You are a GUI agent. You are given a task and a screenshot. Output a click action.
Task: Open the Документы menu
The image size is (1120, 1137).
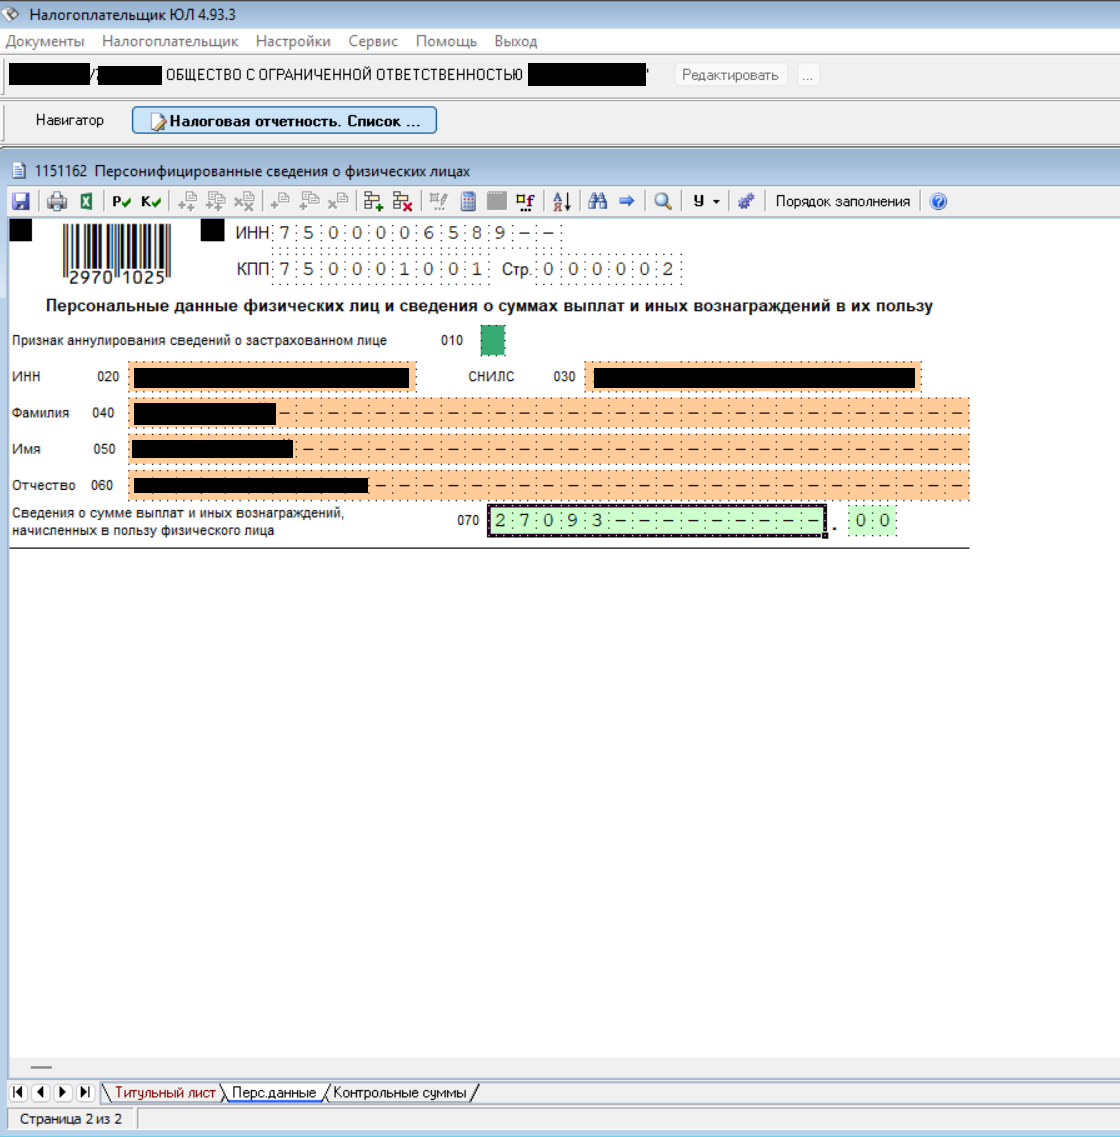45,41
